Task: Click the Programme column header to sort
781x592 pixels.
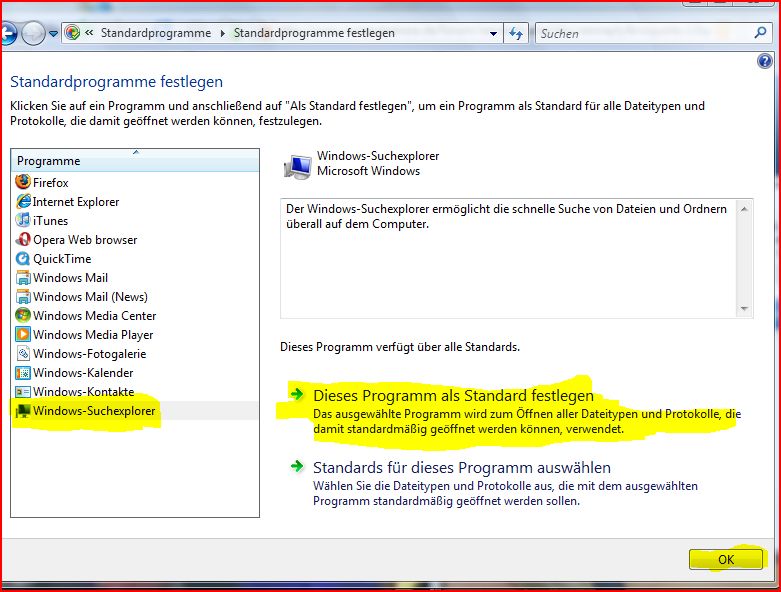Action: pos(135,160)
